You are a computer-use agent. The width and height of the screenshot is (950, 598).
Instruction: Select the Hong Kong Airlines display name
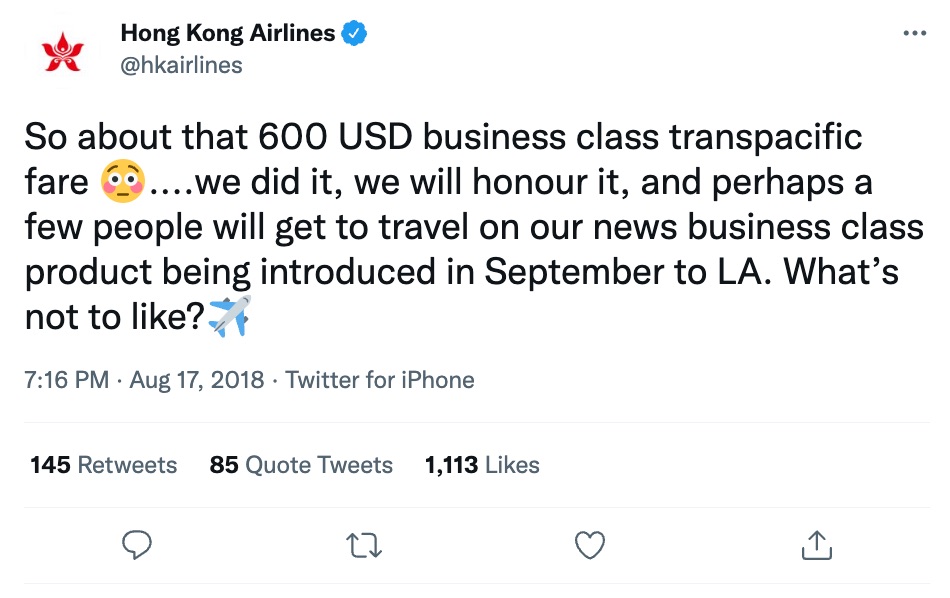(x=228, y=31)
